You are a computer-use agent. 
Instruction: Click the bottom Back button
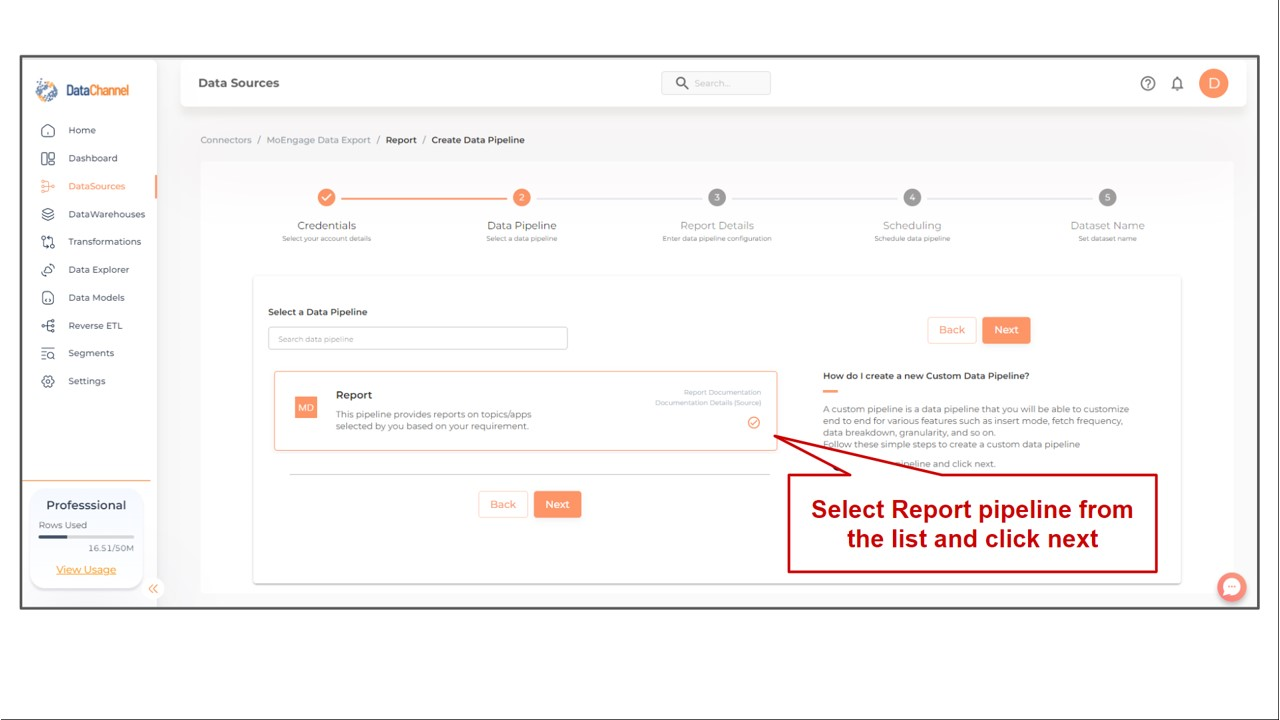(x=503, y=505)
